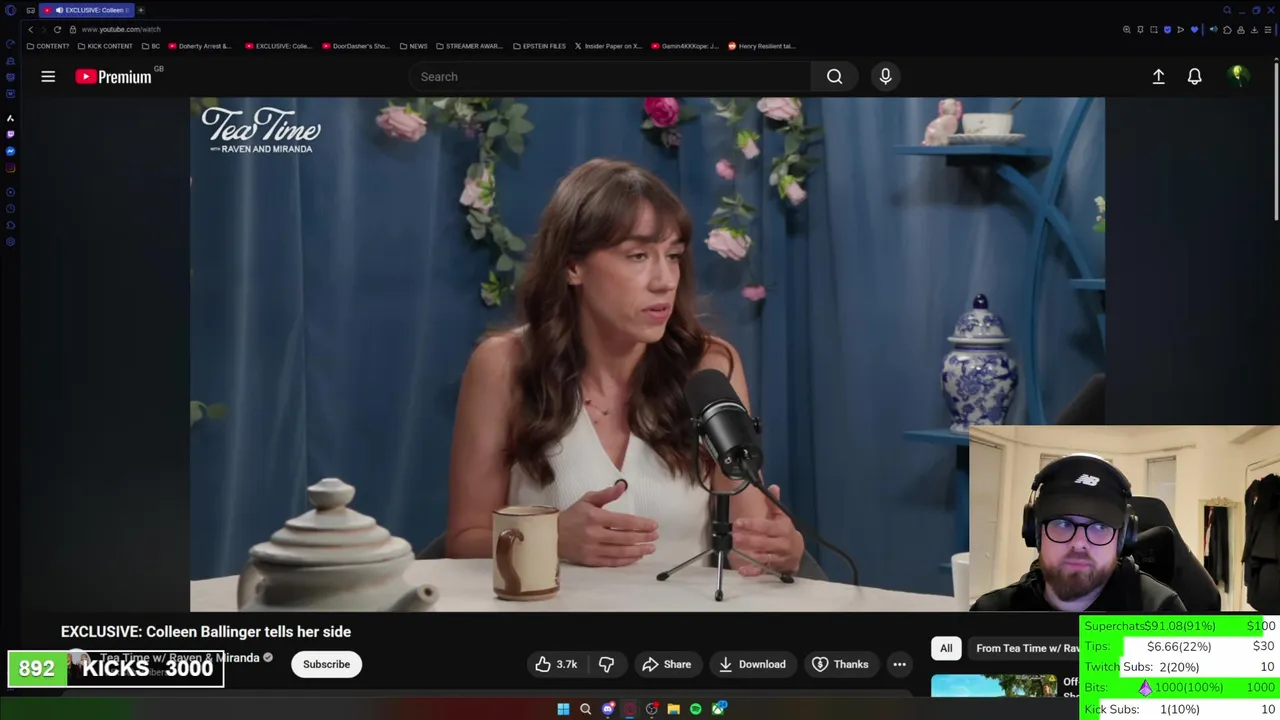The height and width of the screenshot is (720, 1280).
Task: Click the magnifier search button
Action: (x=834, y=76)
